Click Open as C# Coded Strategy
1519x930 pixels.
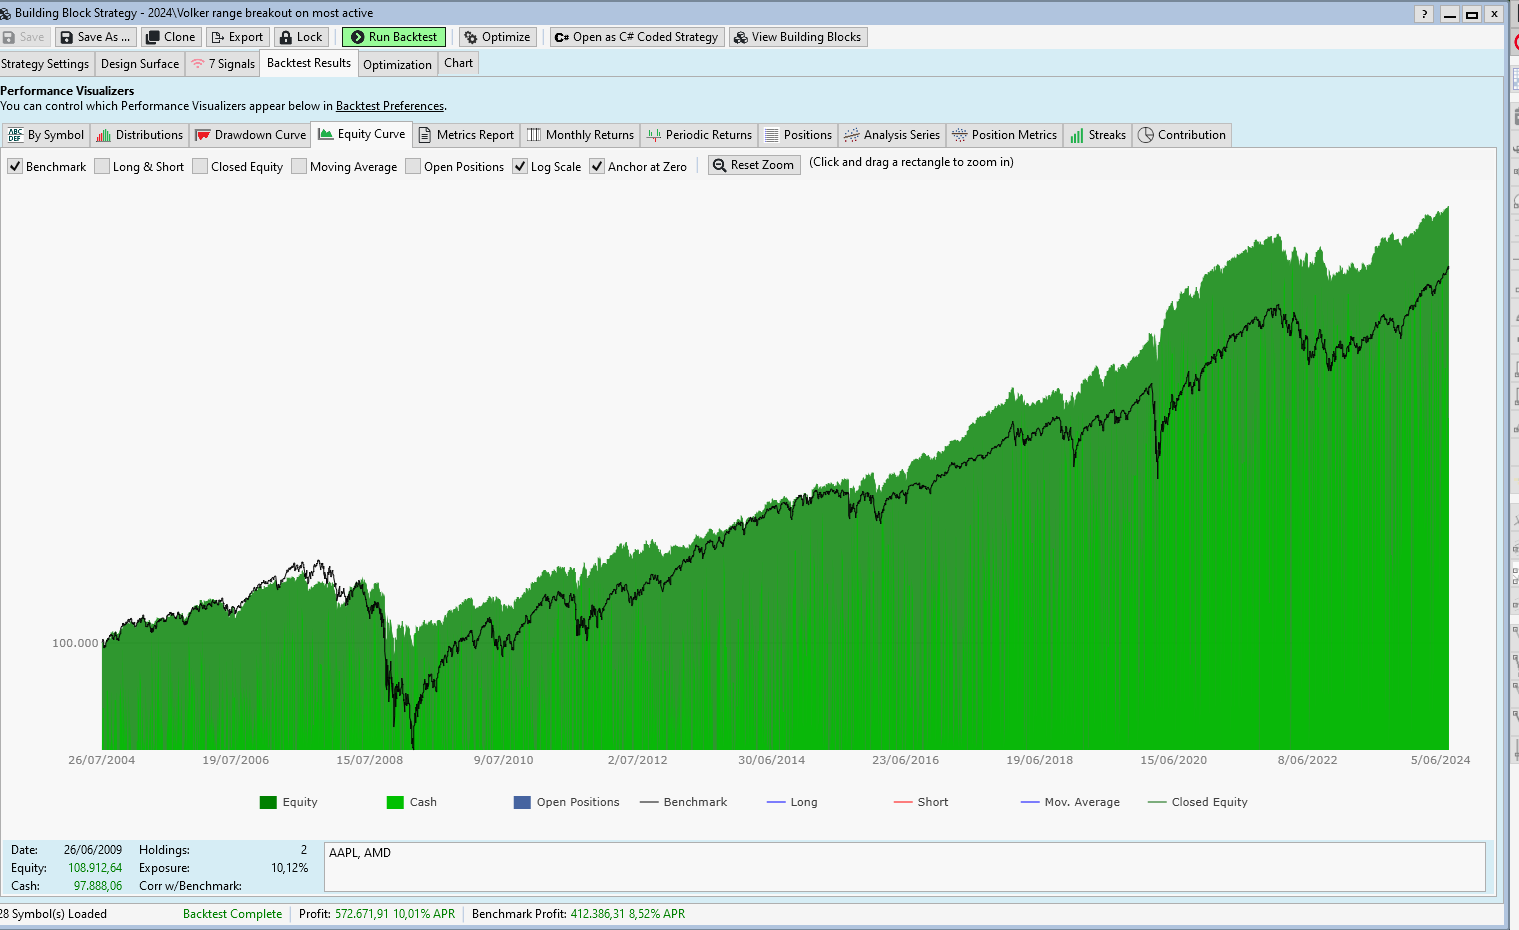click(x=637, y=37)
